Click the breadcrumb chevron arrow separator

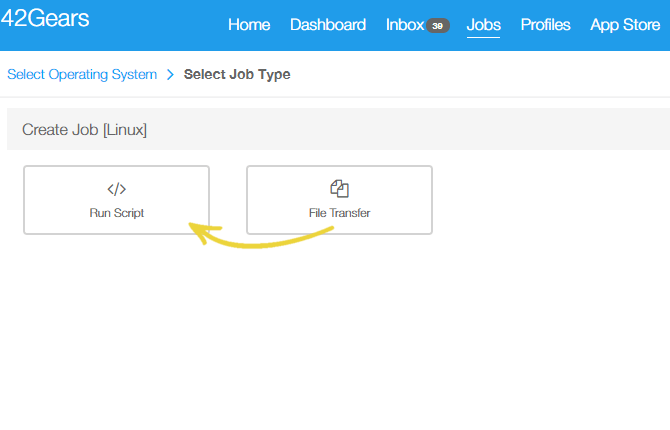(170, 74)
